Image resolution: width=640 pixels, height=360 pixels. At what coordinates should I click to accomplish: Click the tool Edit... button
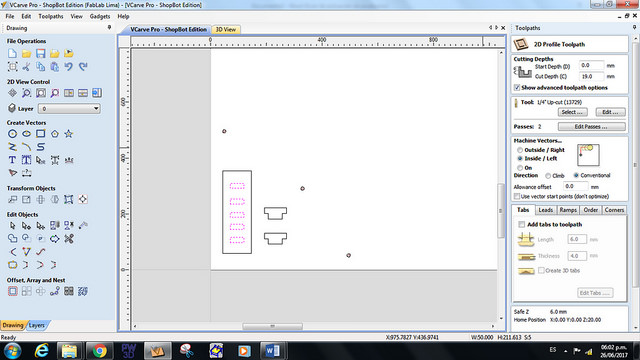coord(611,112)
